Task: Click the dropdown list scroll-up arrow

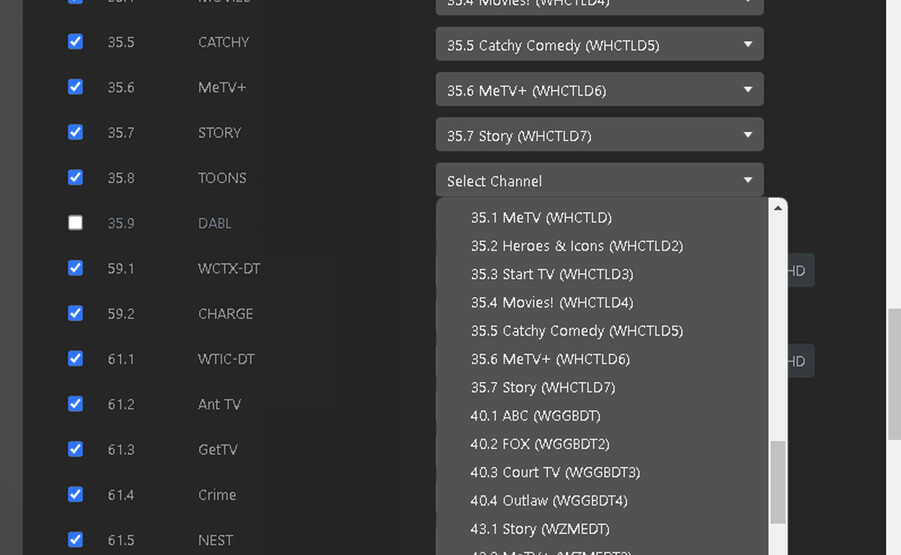Action: [778, 208]
